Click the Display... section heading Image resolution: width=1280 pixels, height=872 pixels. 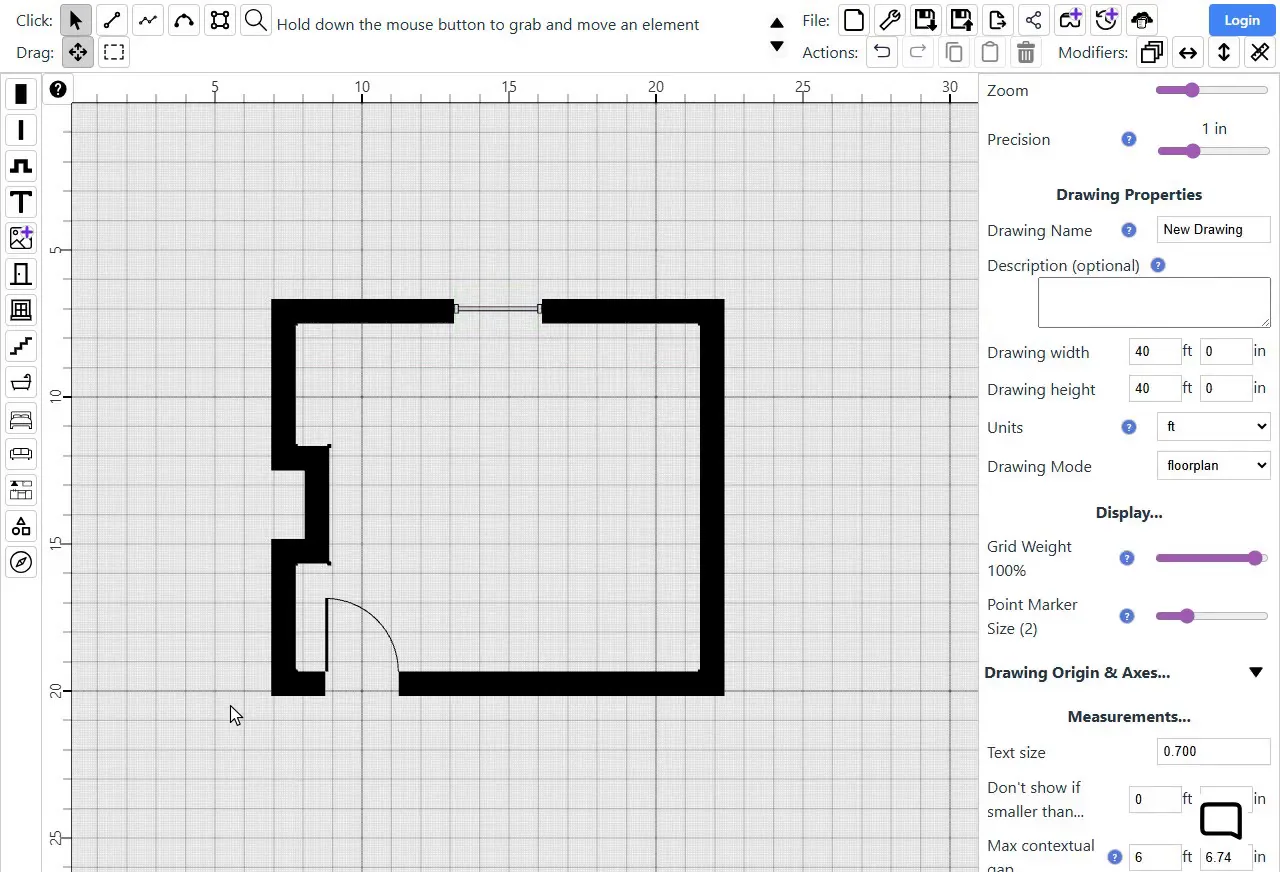tap(1129, 513)
